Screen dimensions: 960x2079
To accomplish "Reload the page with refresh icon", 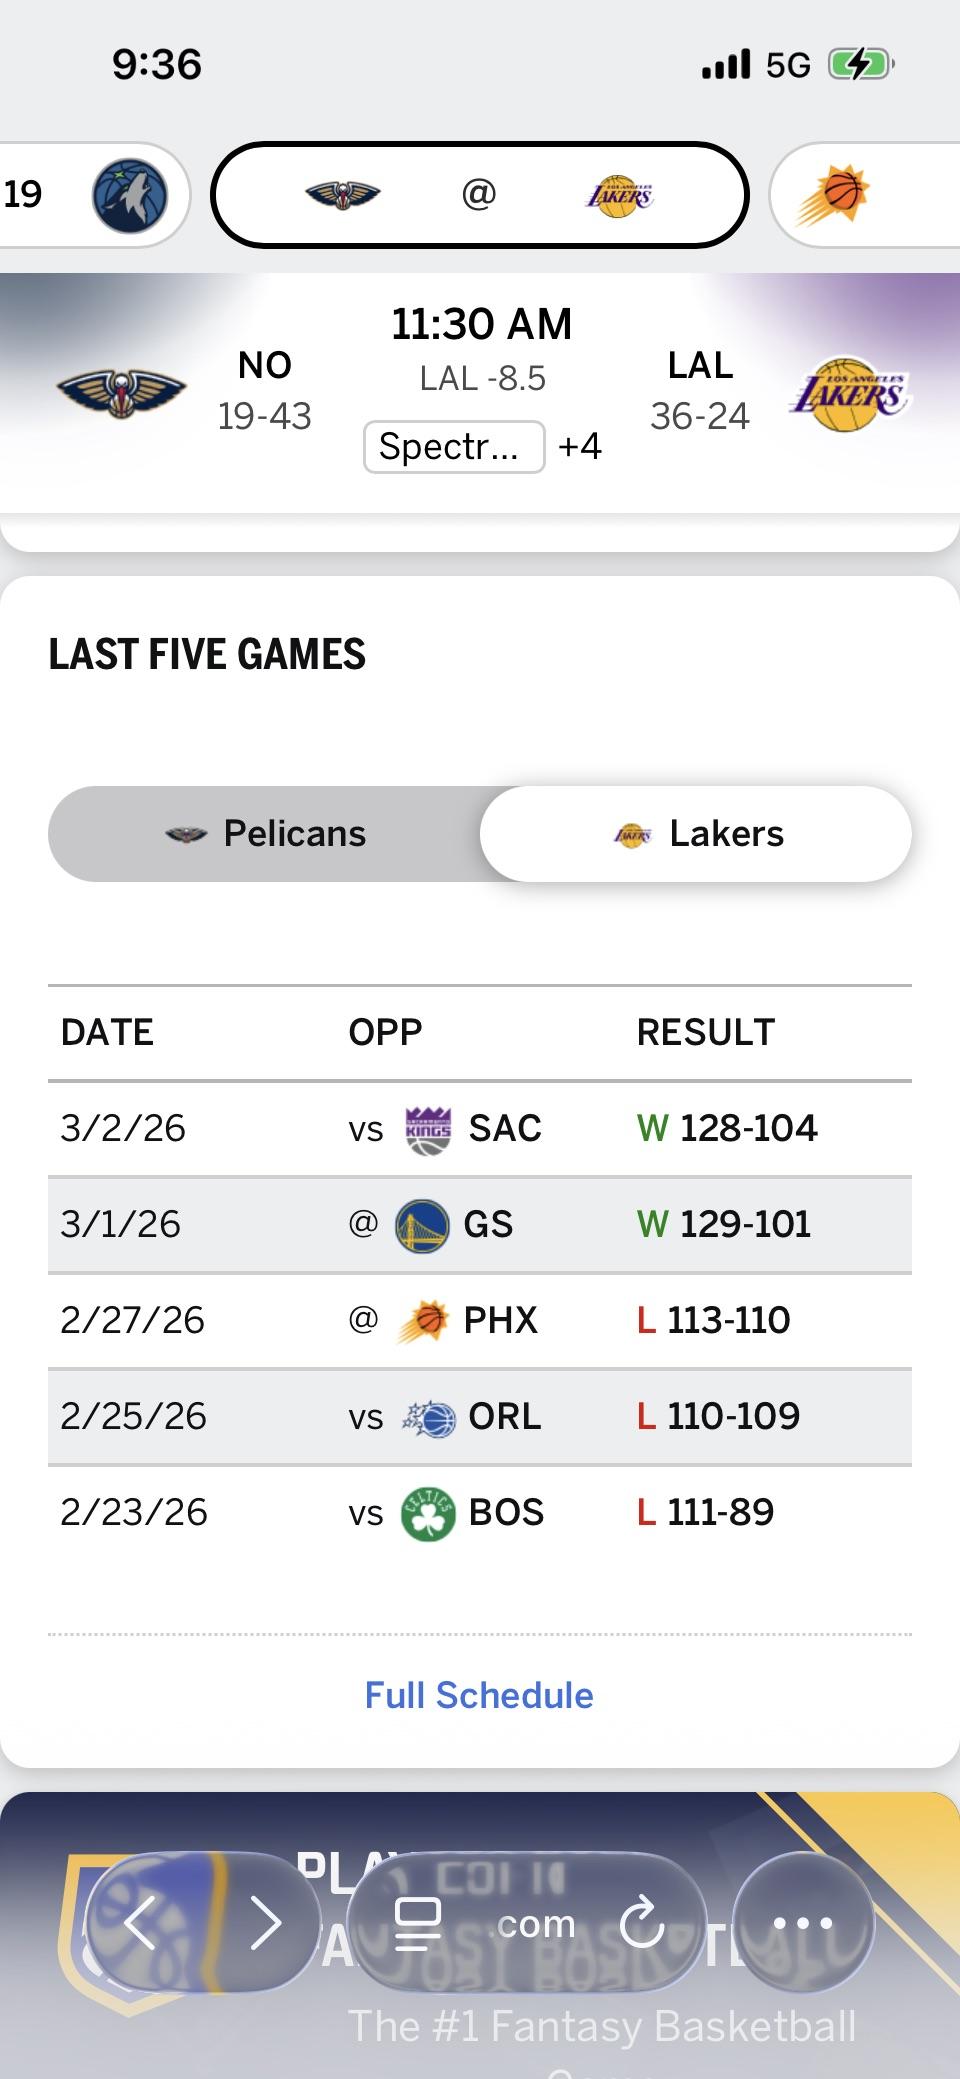I will (641, 1922).
